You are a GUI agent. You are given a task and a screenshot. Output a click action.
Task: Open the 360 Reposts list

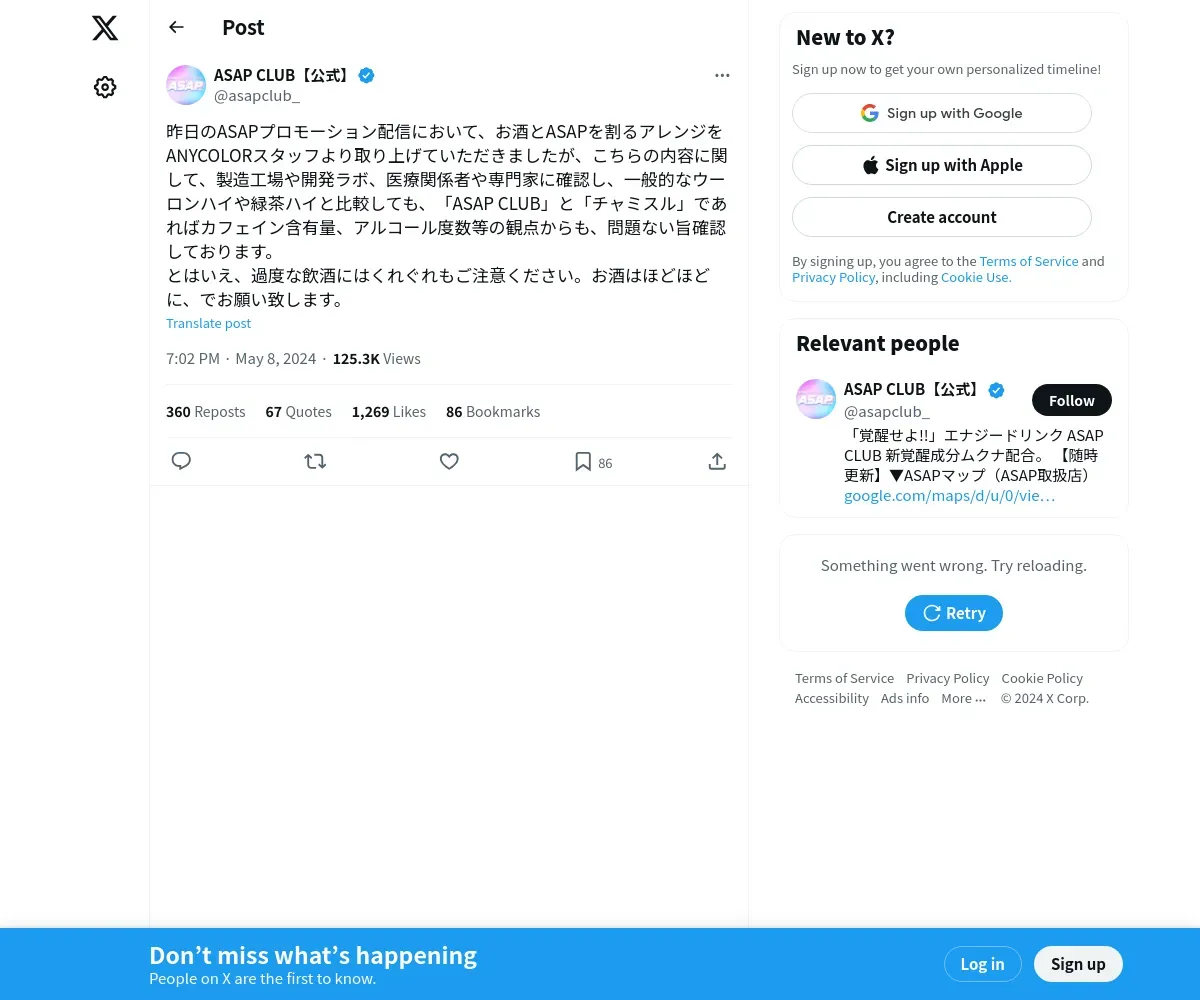[206, 412]
